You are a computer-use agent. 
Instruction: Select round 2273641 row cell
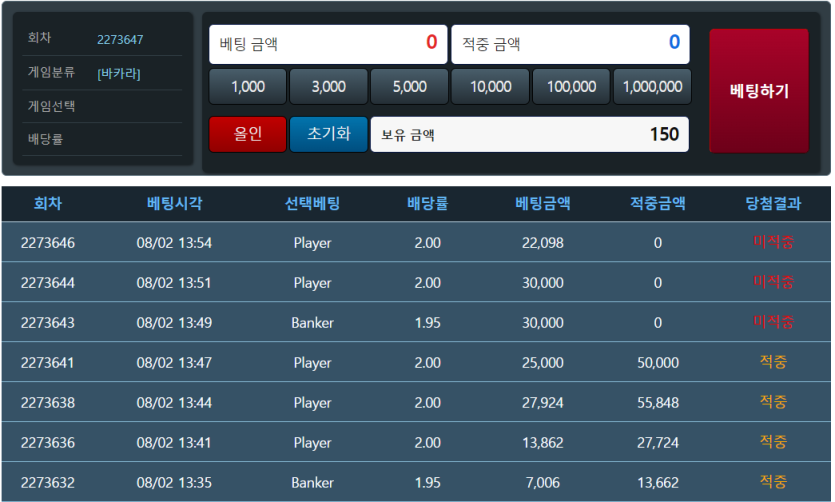click(48, 363)
